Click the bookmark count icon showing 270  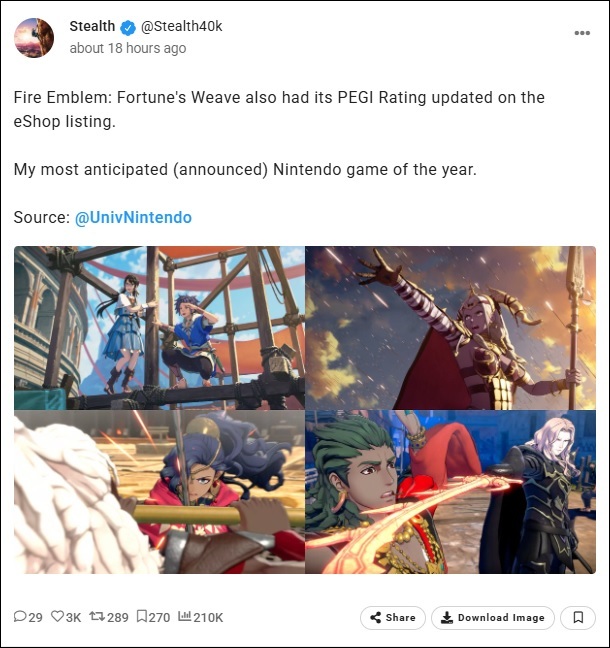coord(141,617)
